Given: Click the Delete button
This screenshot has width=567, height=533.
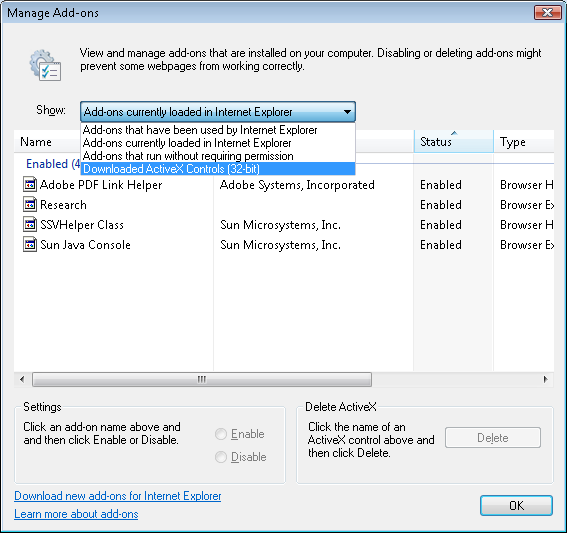Looking at the screenshot, I should pos(493,438).
